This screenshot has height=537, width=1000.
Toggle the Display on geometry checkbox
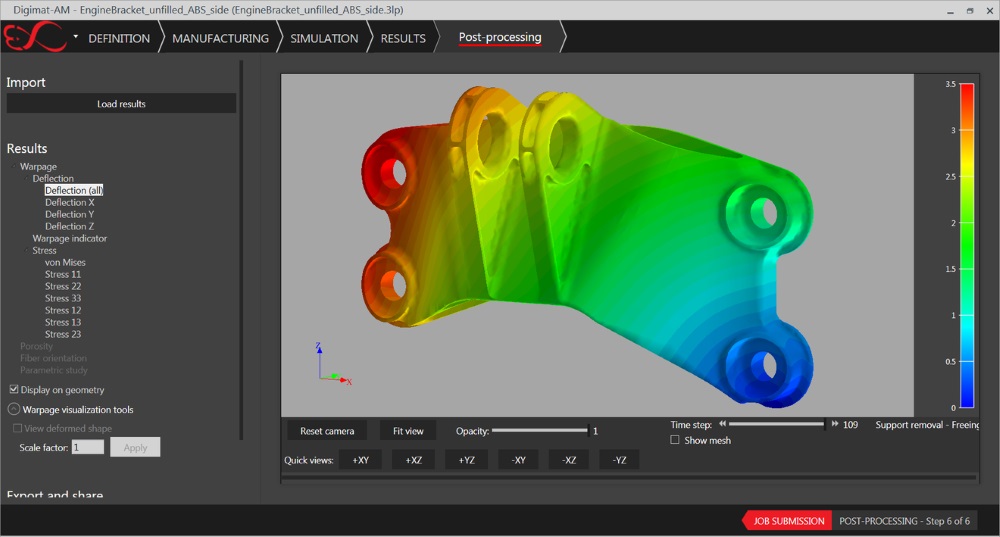pyautogui.click(x=14, y=390)
